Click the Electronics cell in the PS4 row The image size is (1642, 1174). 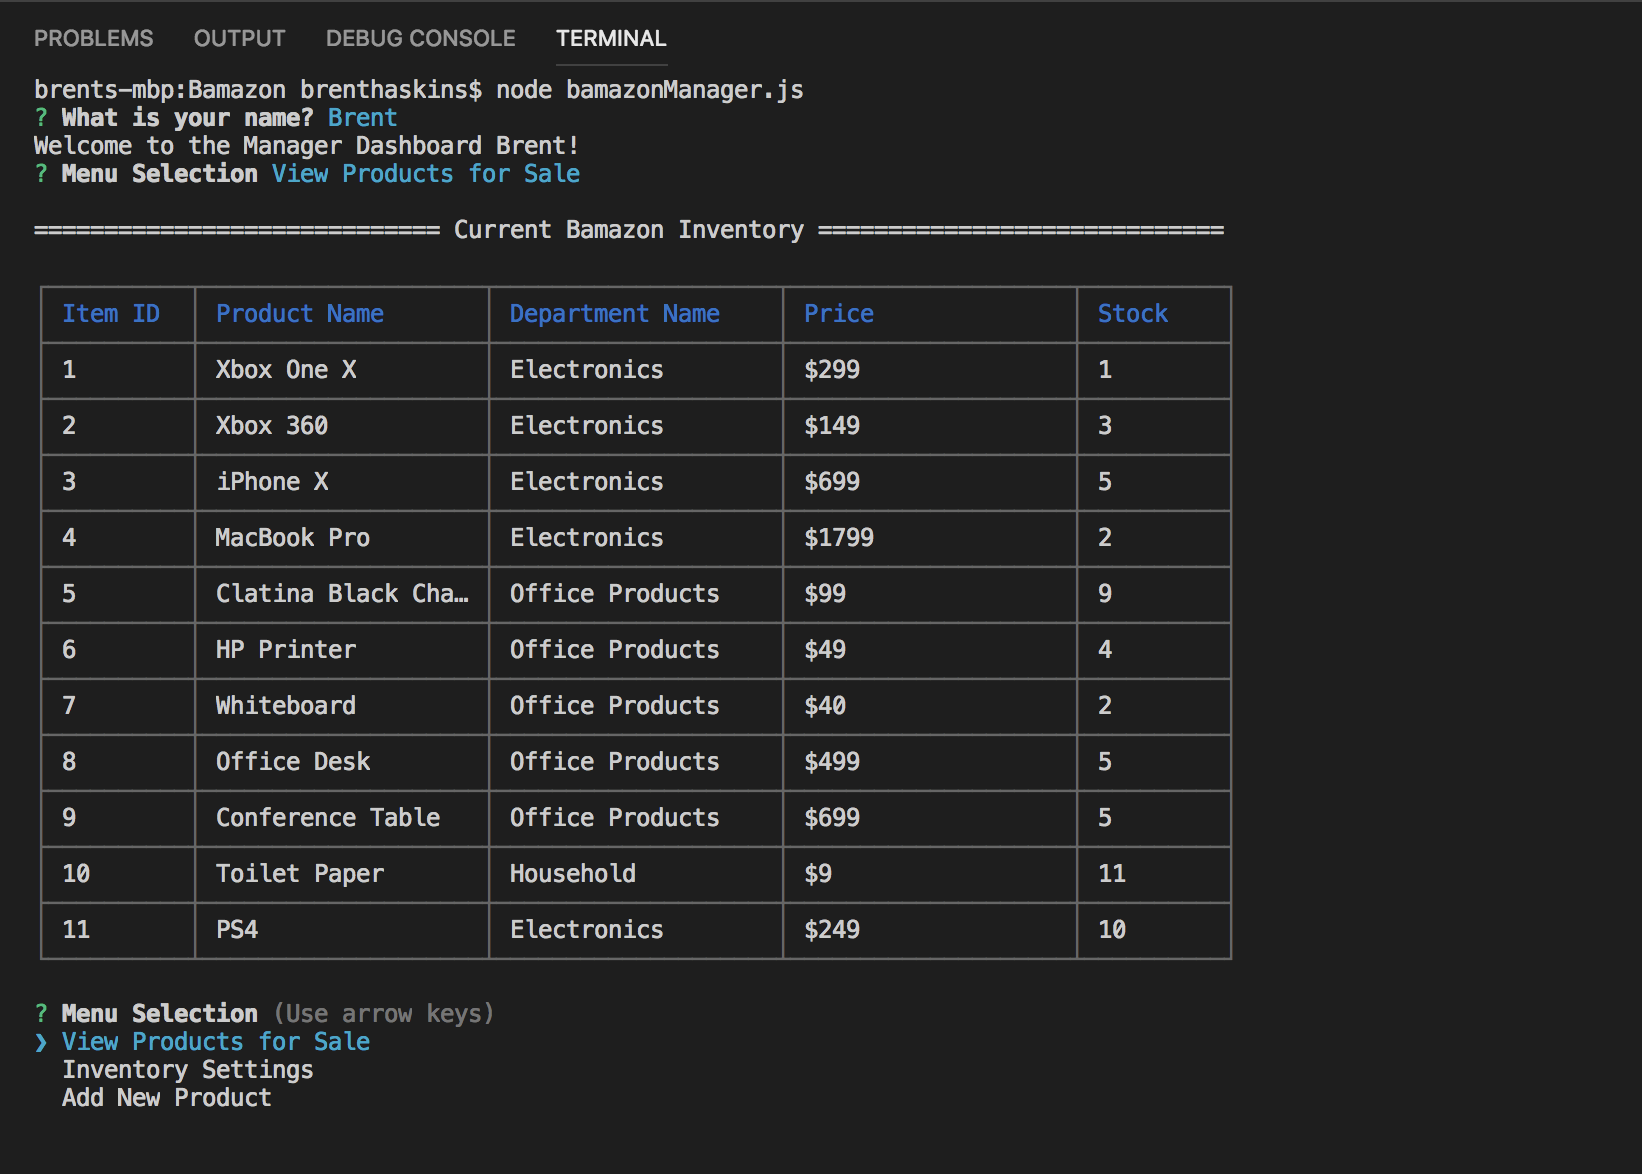tap(636, 930)
